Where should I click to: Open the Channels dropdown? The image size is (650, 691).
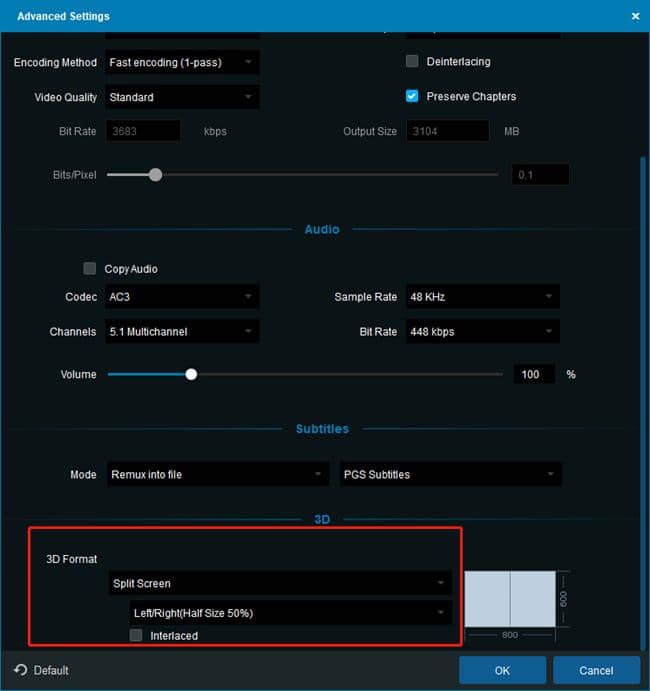pyautogui.click(x=182, y=331)
